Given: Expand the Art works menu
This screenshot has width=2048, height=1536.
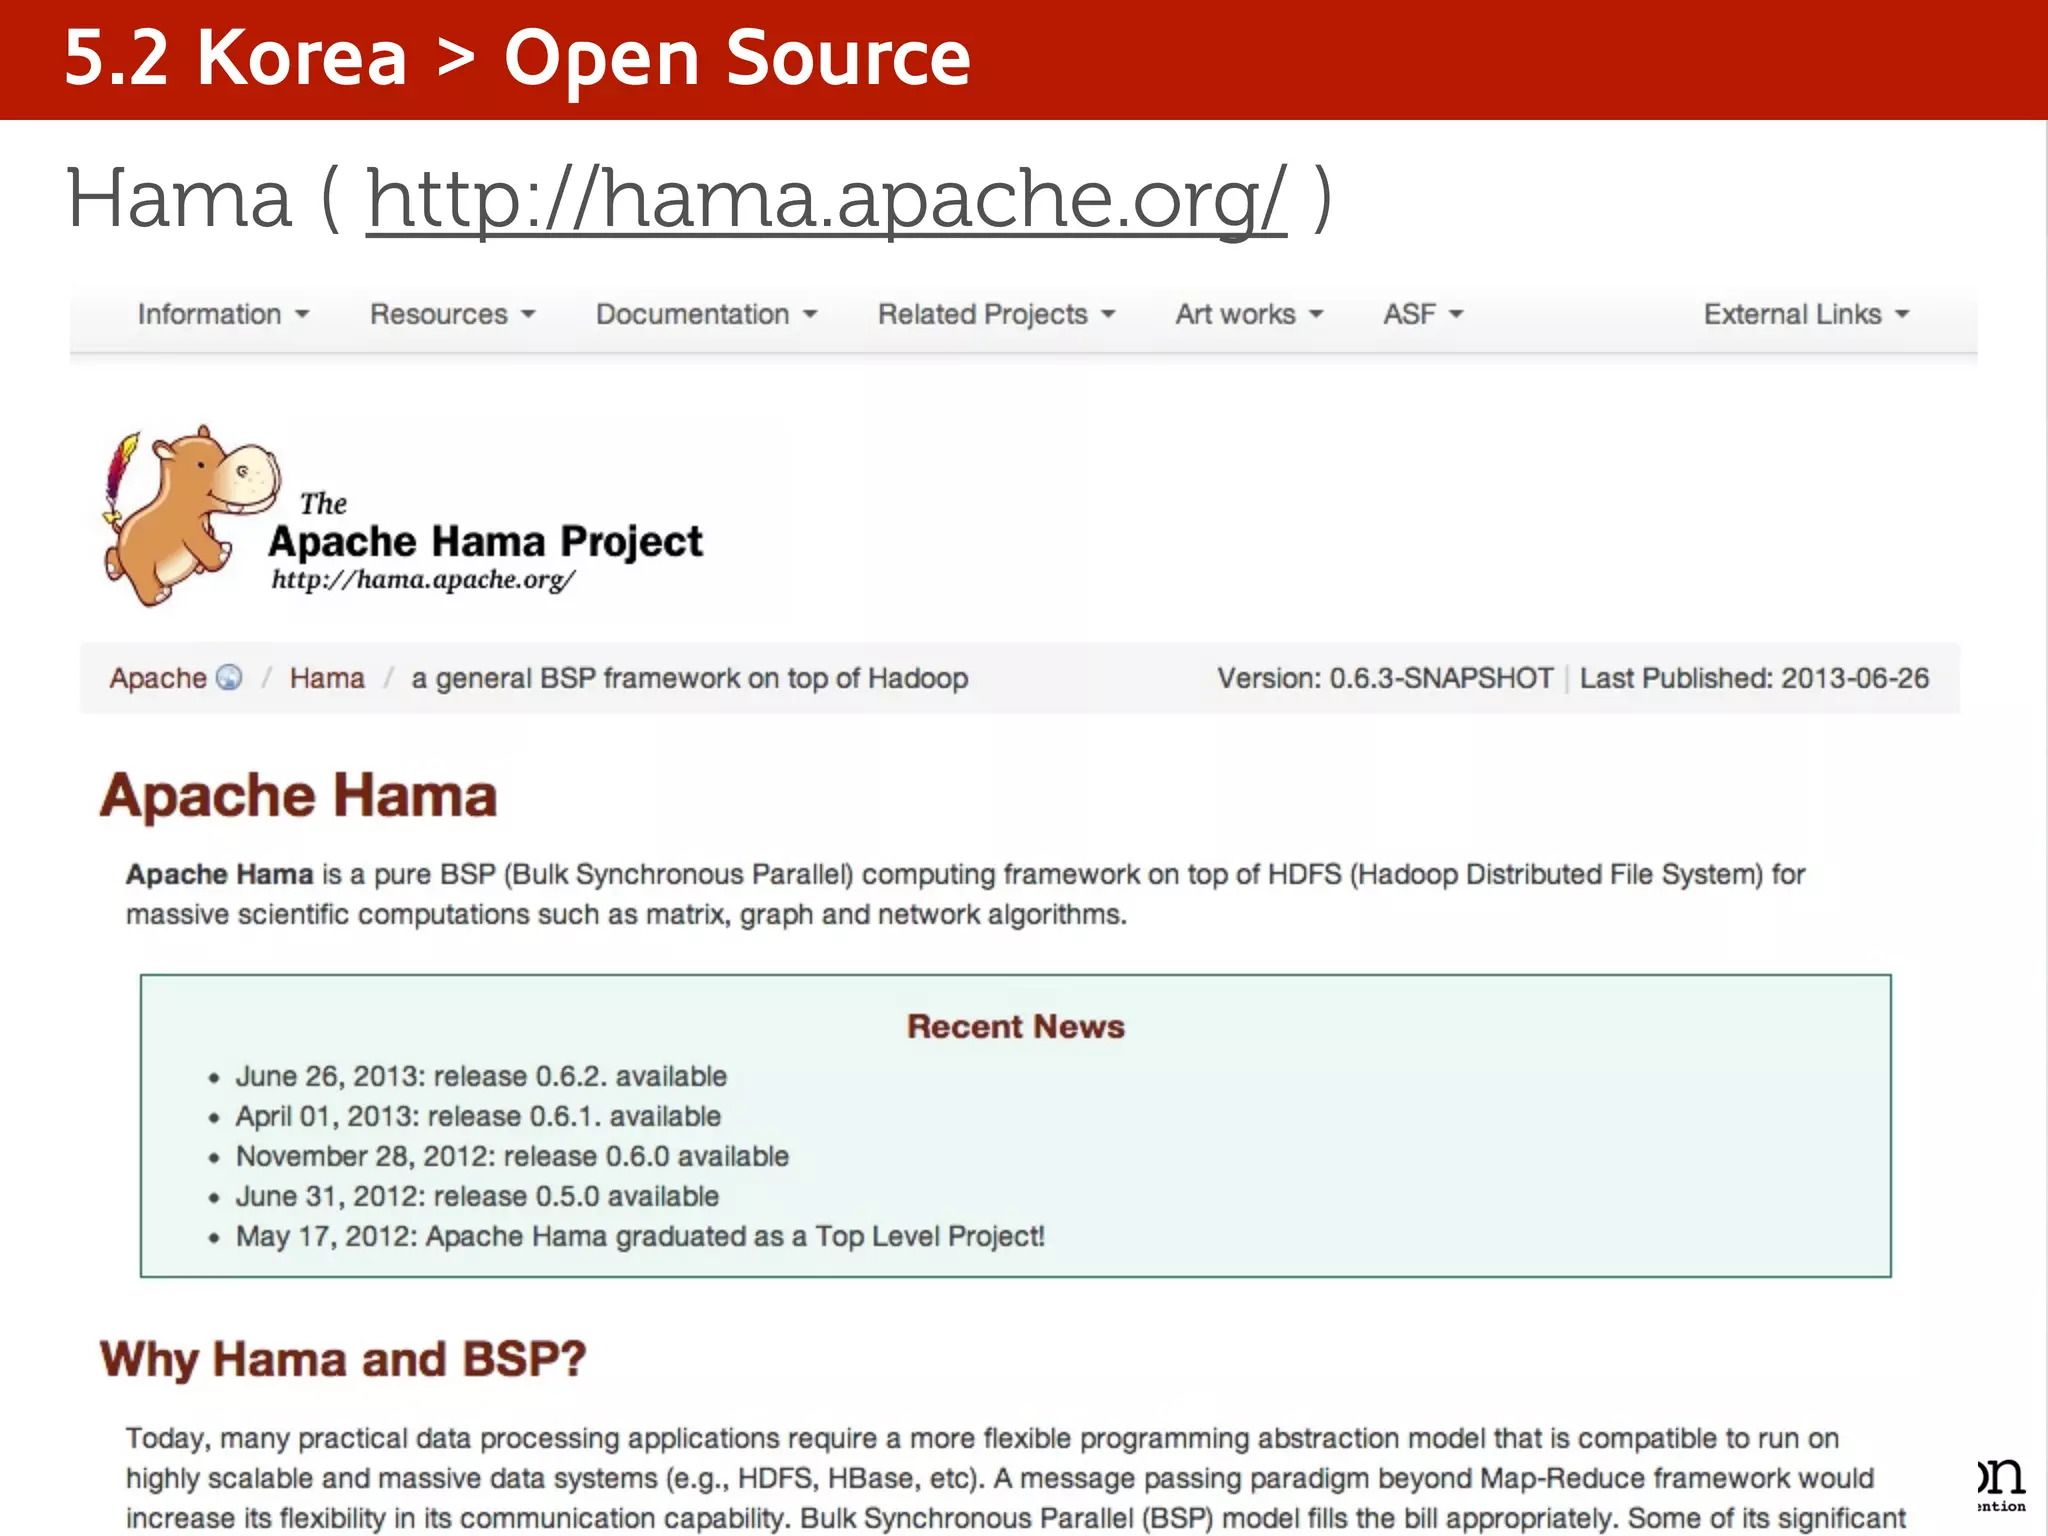Looking at the screenshot, I should point(1249,314).
